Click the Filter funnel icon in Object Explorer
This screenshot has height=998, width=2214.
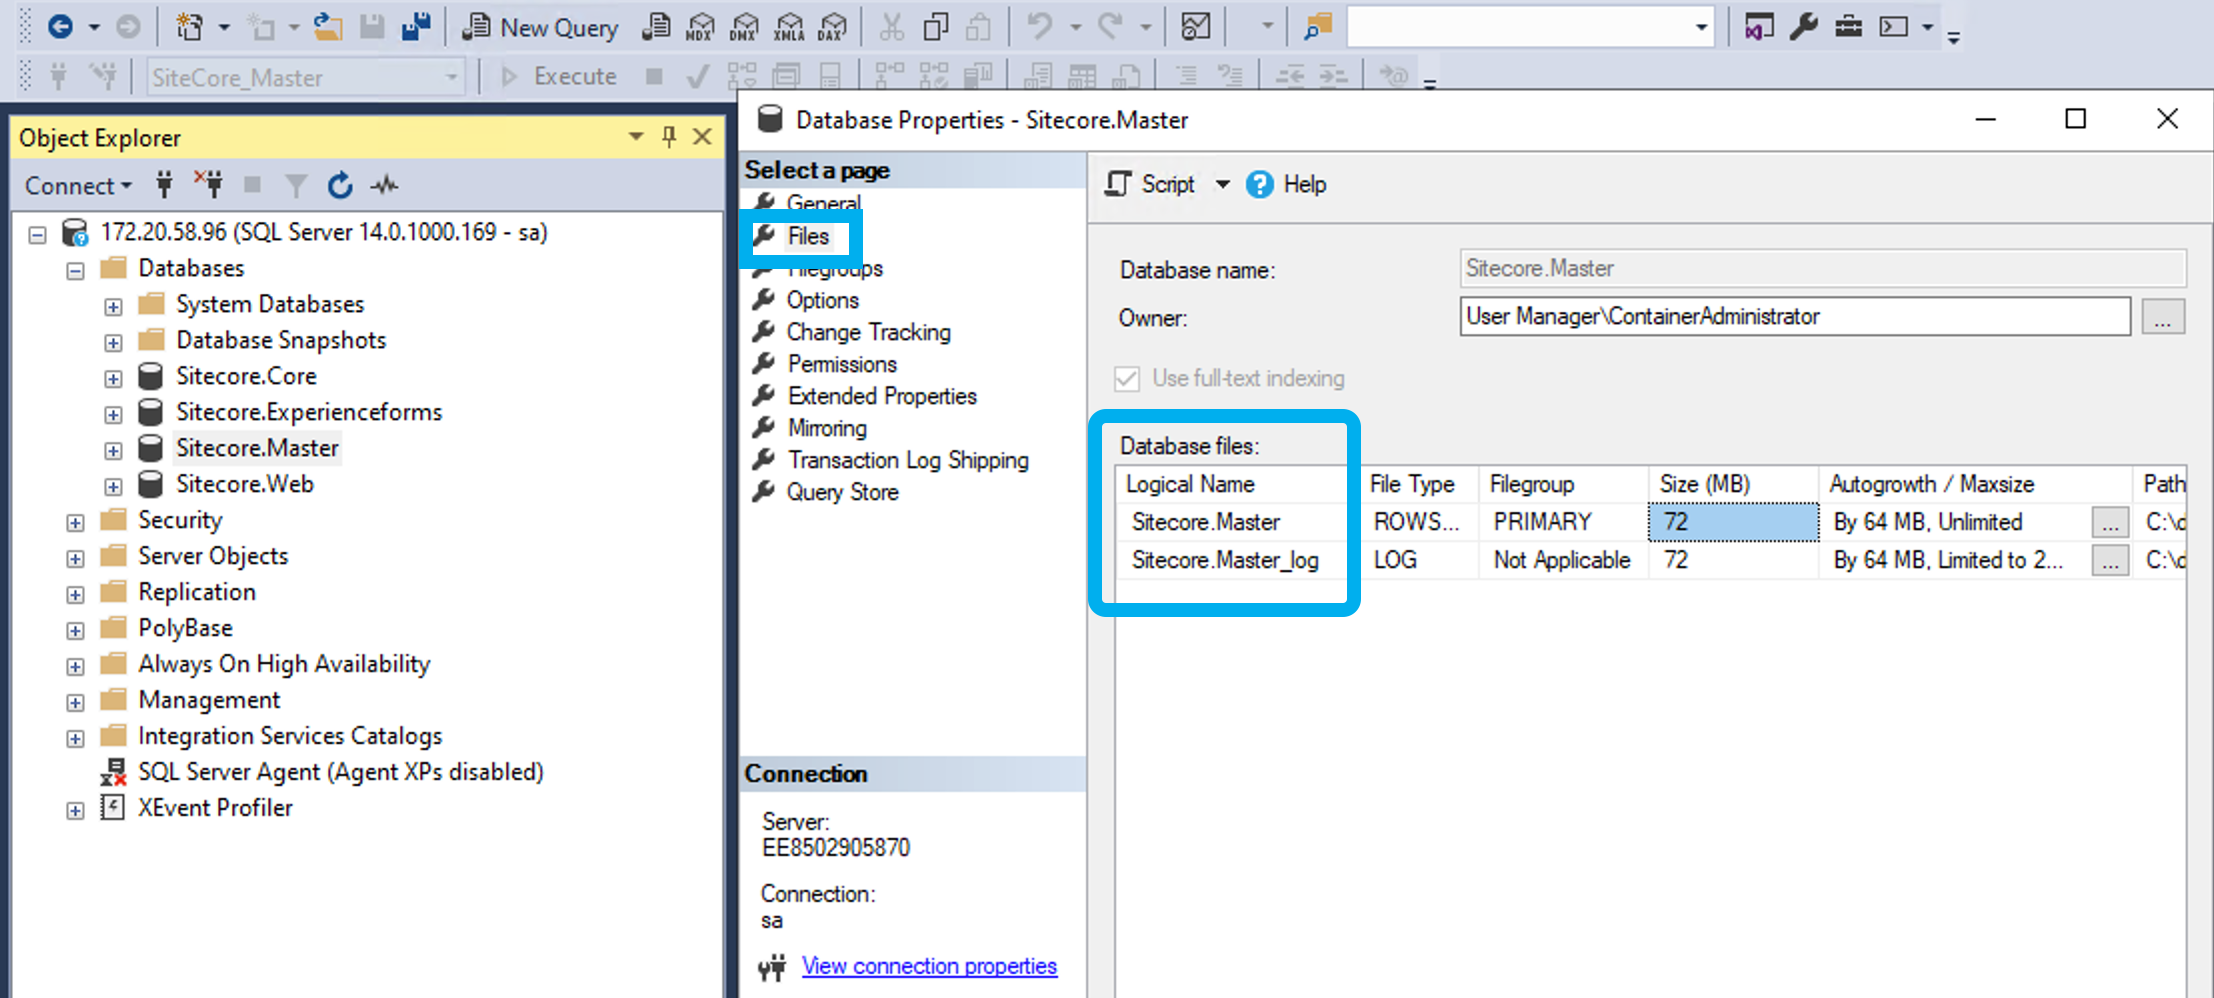296,185
